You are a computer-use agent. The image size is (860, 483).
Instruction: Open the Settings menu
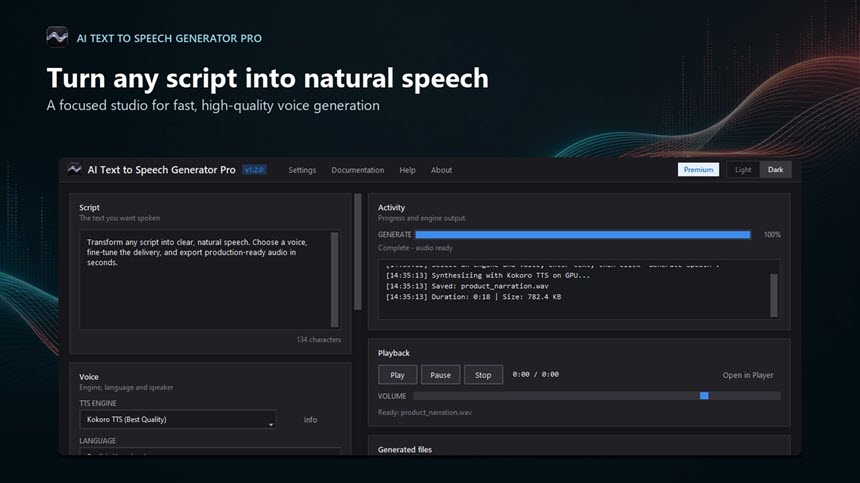(x=302, y=170)
